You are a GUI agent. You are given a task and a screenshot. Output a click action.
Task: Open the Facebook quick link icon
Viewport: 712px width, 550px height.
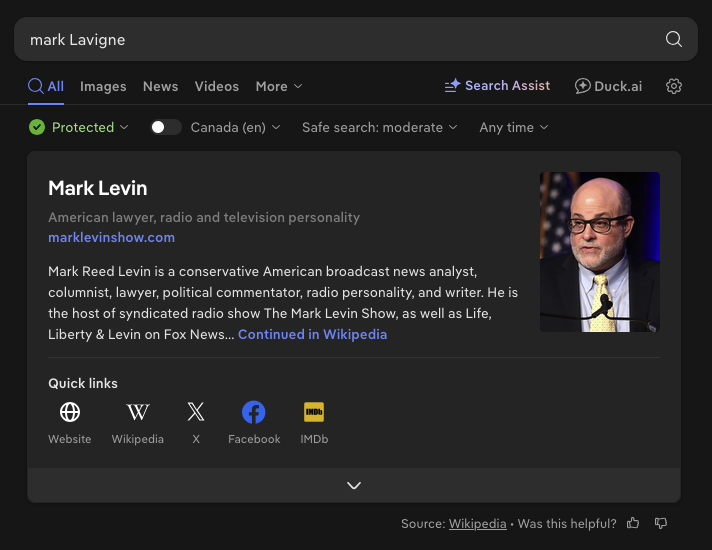pyautogui.click(x=254, y=412)
